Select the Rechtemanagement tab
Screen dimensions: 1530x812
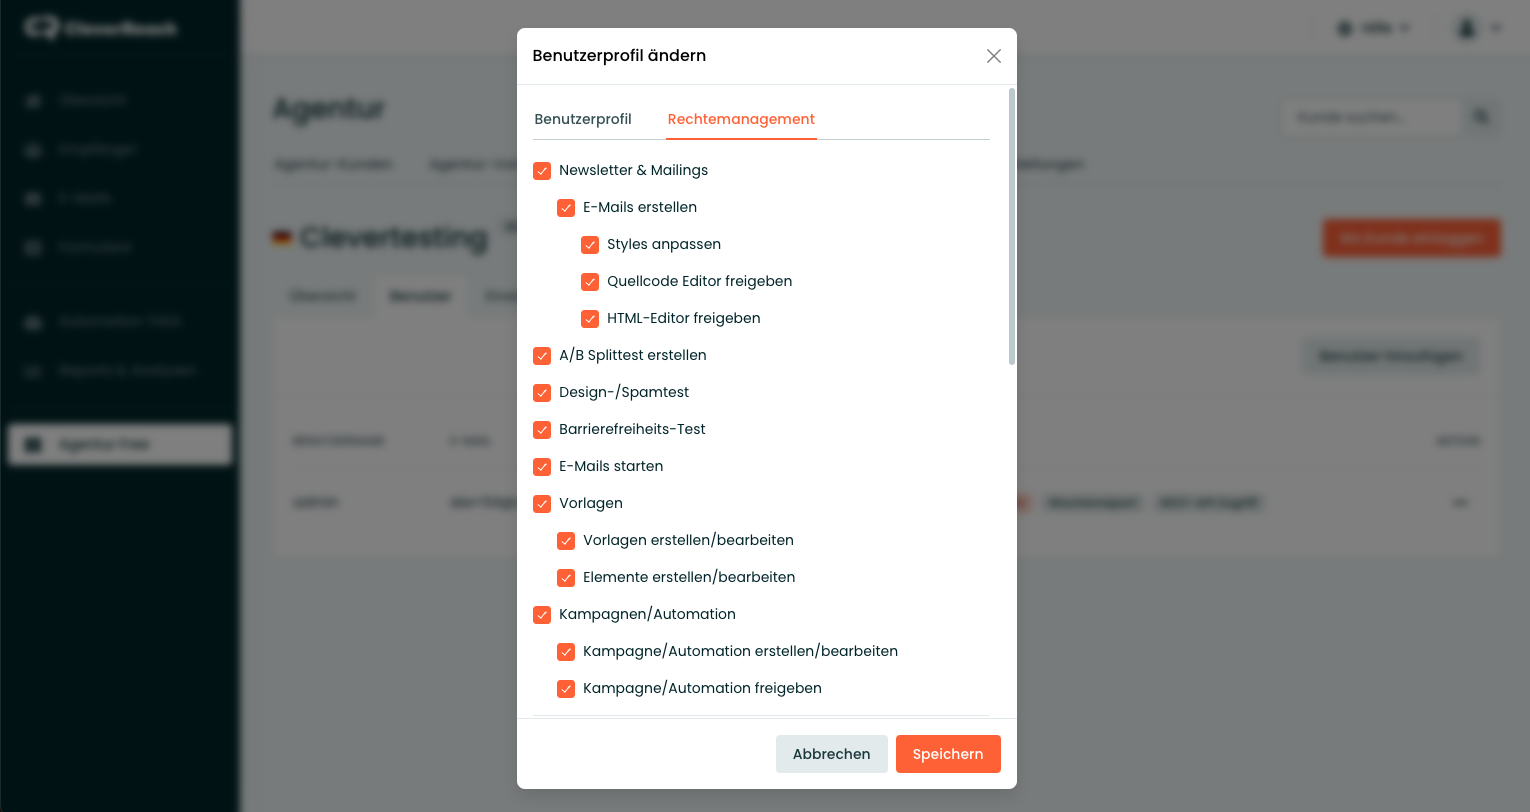741,119
